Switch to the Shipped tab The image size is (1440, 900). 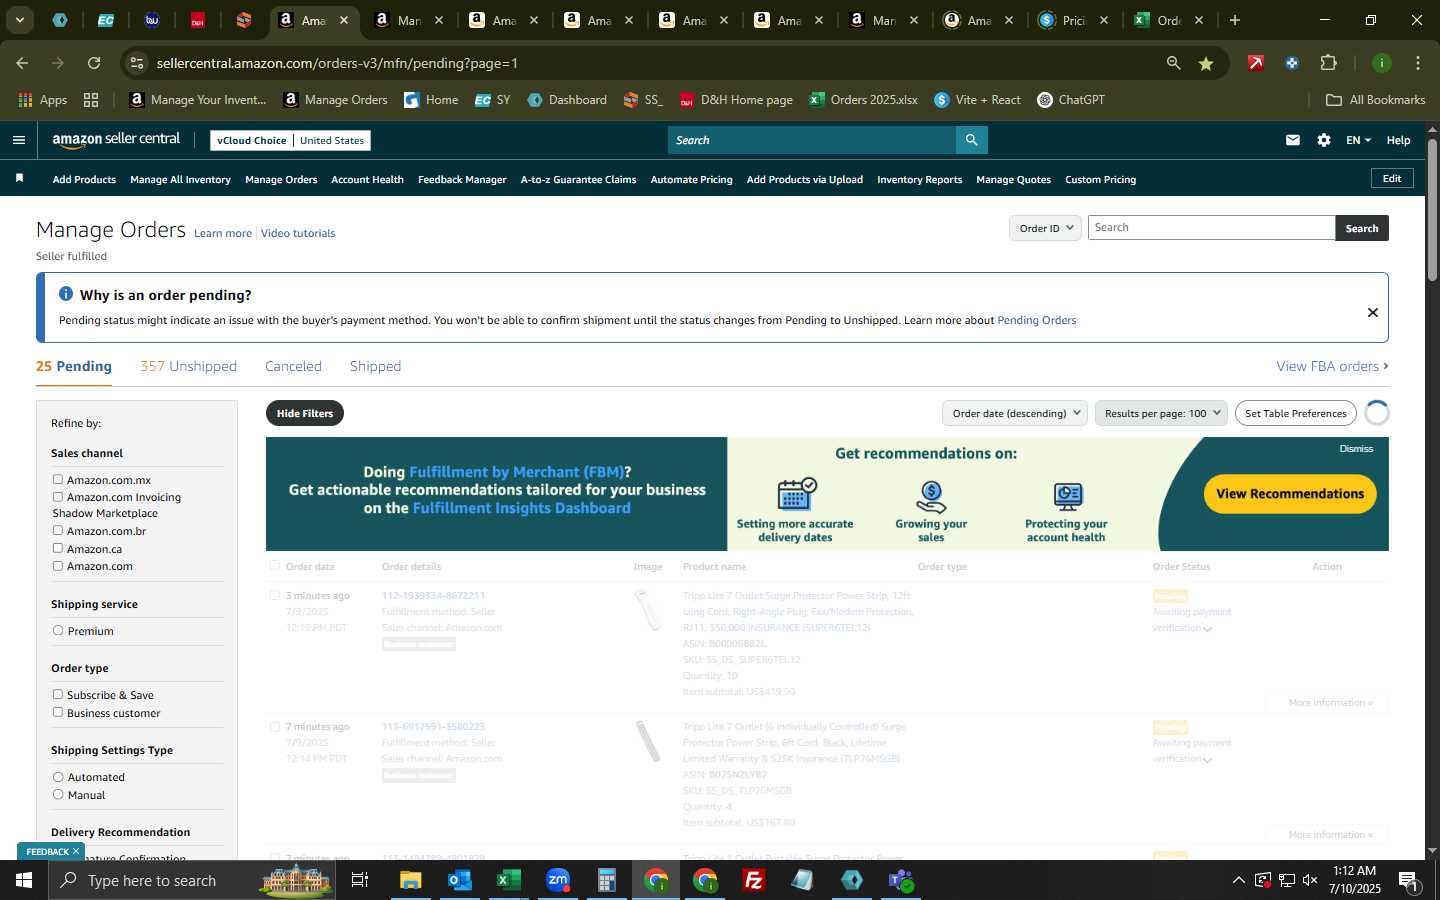point(375,366)
